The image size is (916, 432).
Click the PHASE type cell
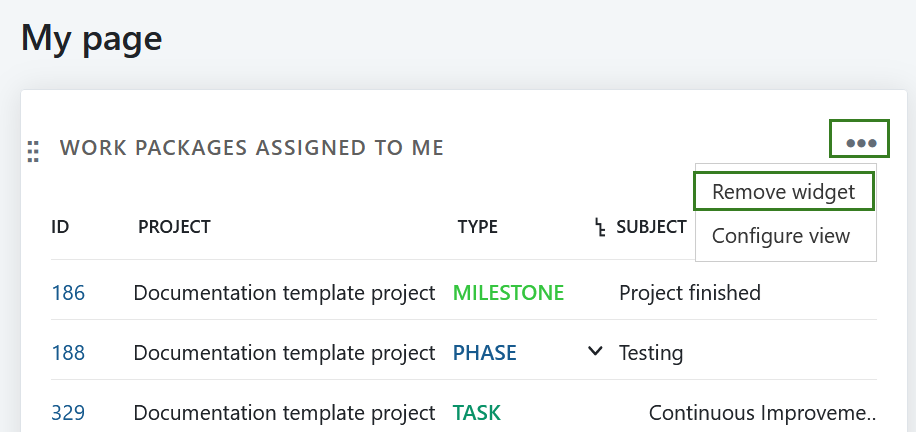[x=485, y=353]
